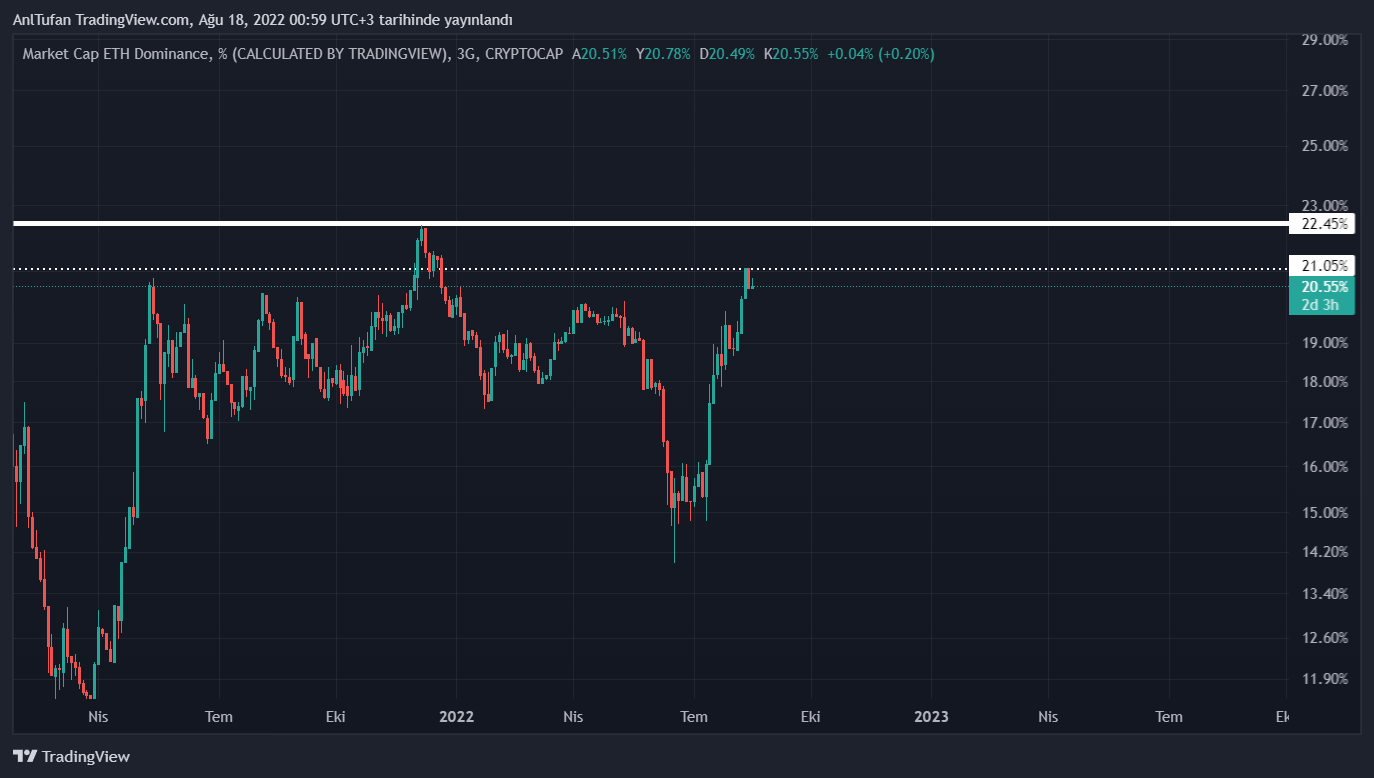Click 11.90% on the price axis
Image resolution: width=1374 pixels, height=778 pixels.
[1324, 679]
